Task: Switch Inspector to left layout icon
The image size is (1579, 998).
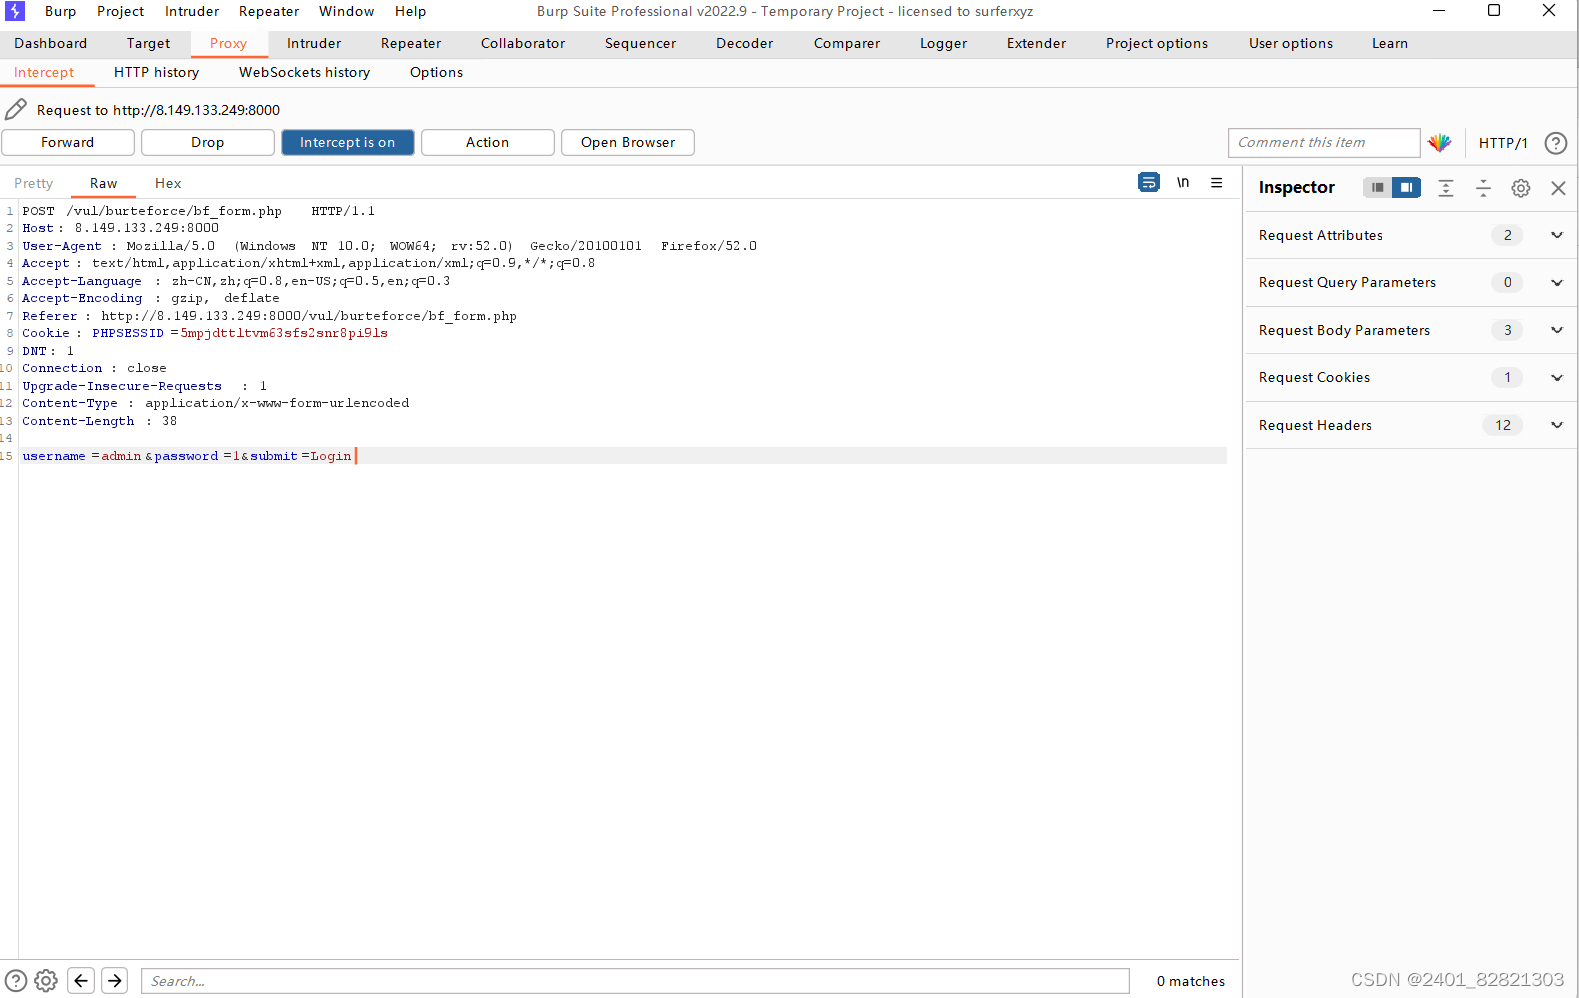Action: [x=1377, y=187]
